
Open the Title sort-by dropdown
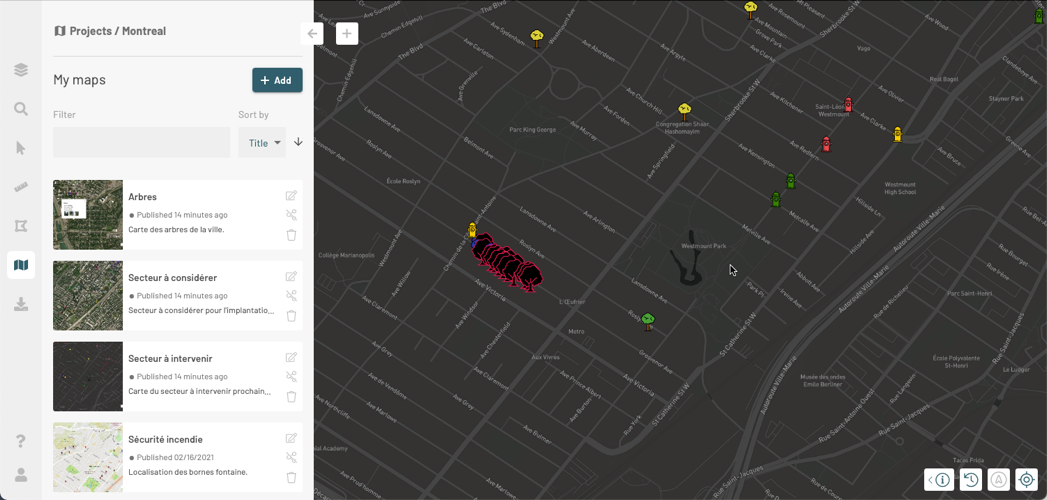(262, 143)
